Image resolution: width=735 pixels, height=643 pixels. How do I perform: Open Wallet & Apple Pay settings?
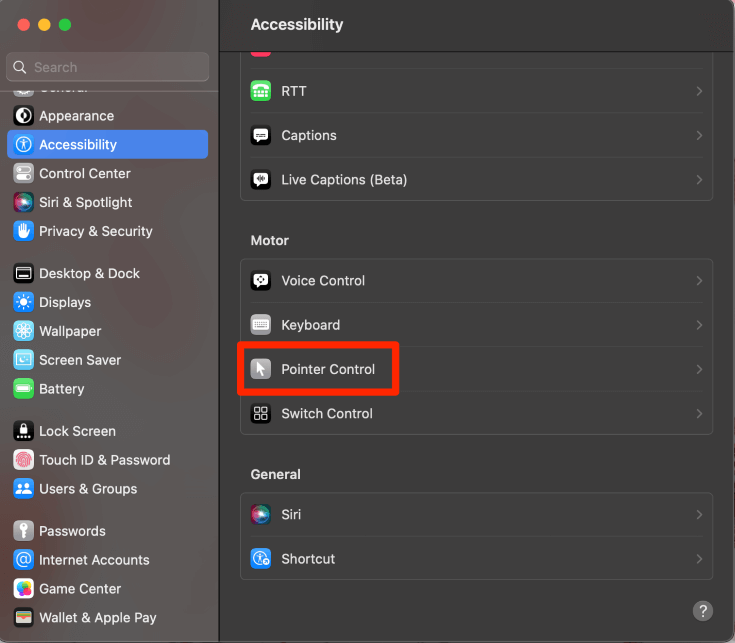97,617
